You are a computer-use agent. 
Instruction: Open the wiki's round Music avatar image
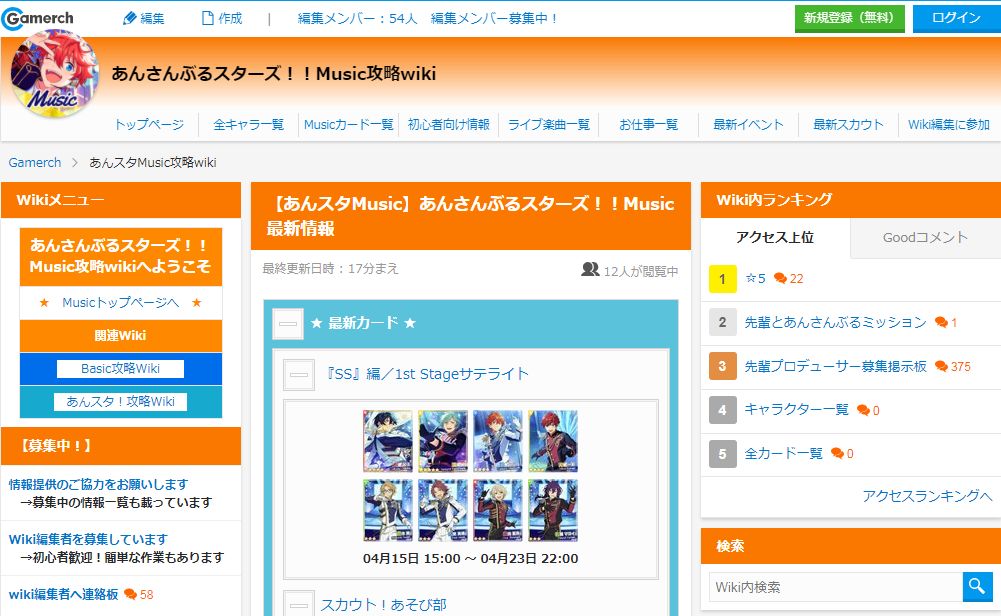[x=55, y=74]
